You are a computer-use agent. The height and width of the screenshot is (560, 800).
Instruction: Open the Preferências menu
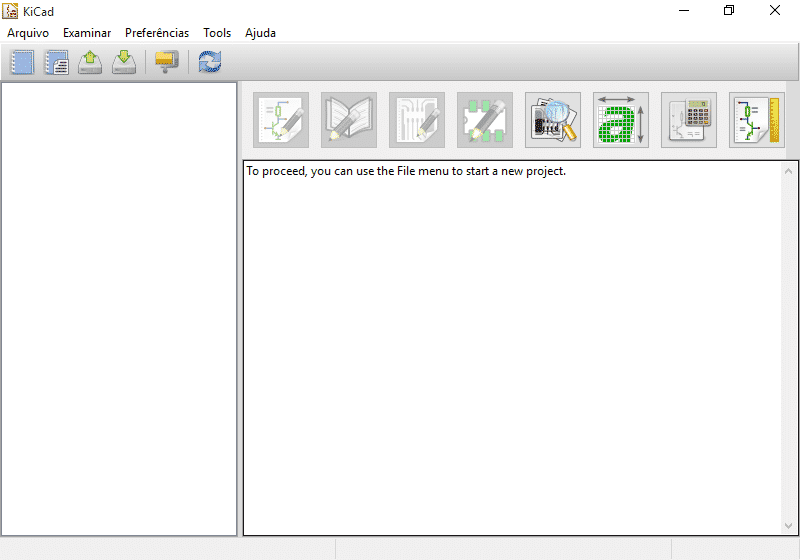point(157,33)
